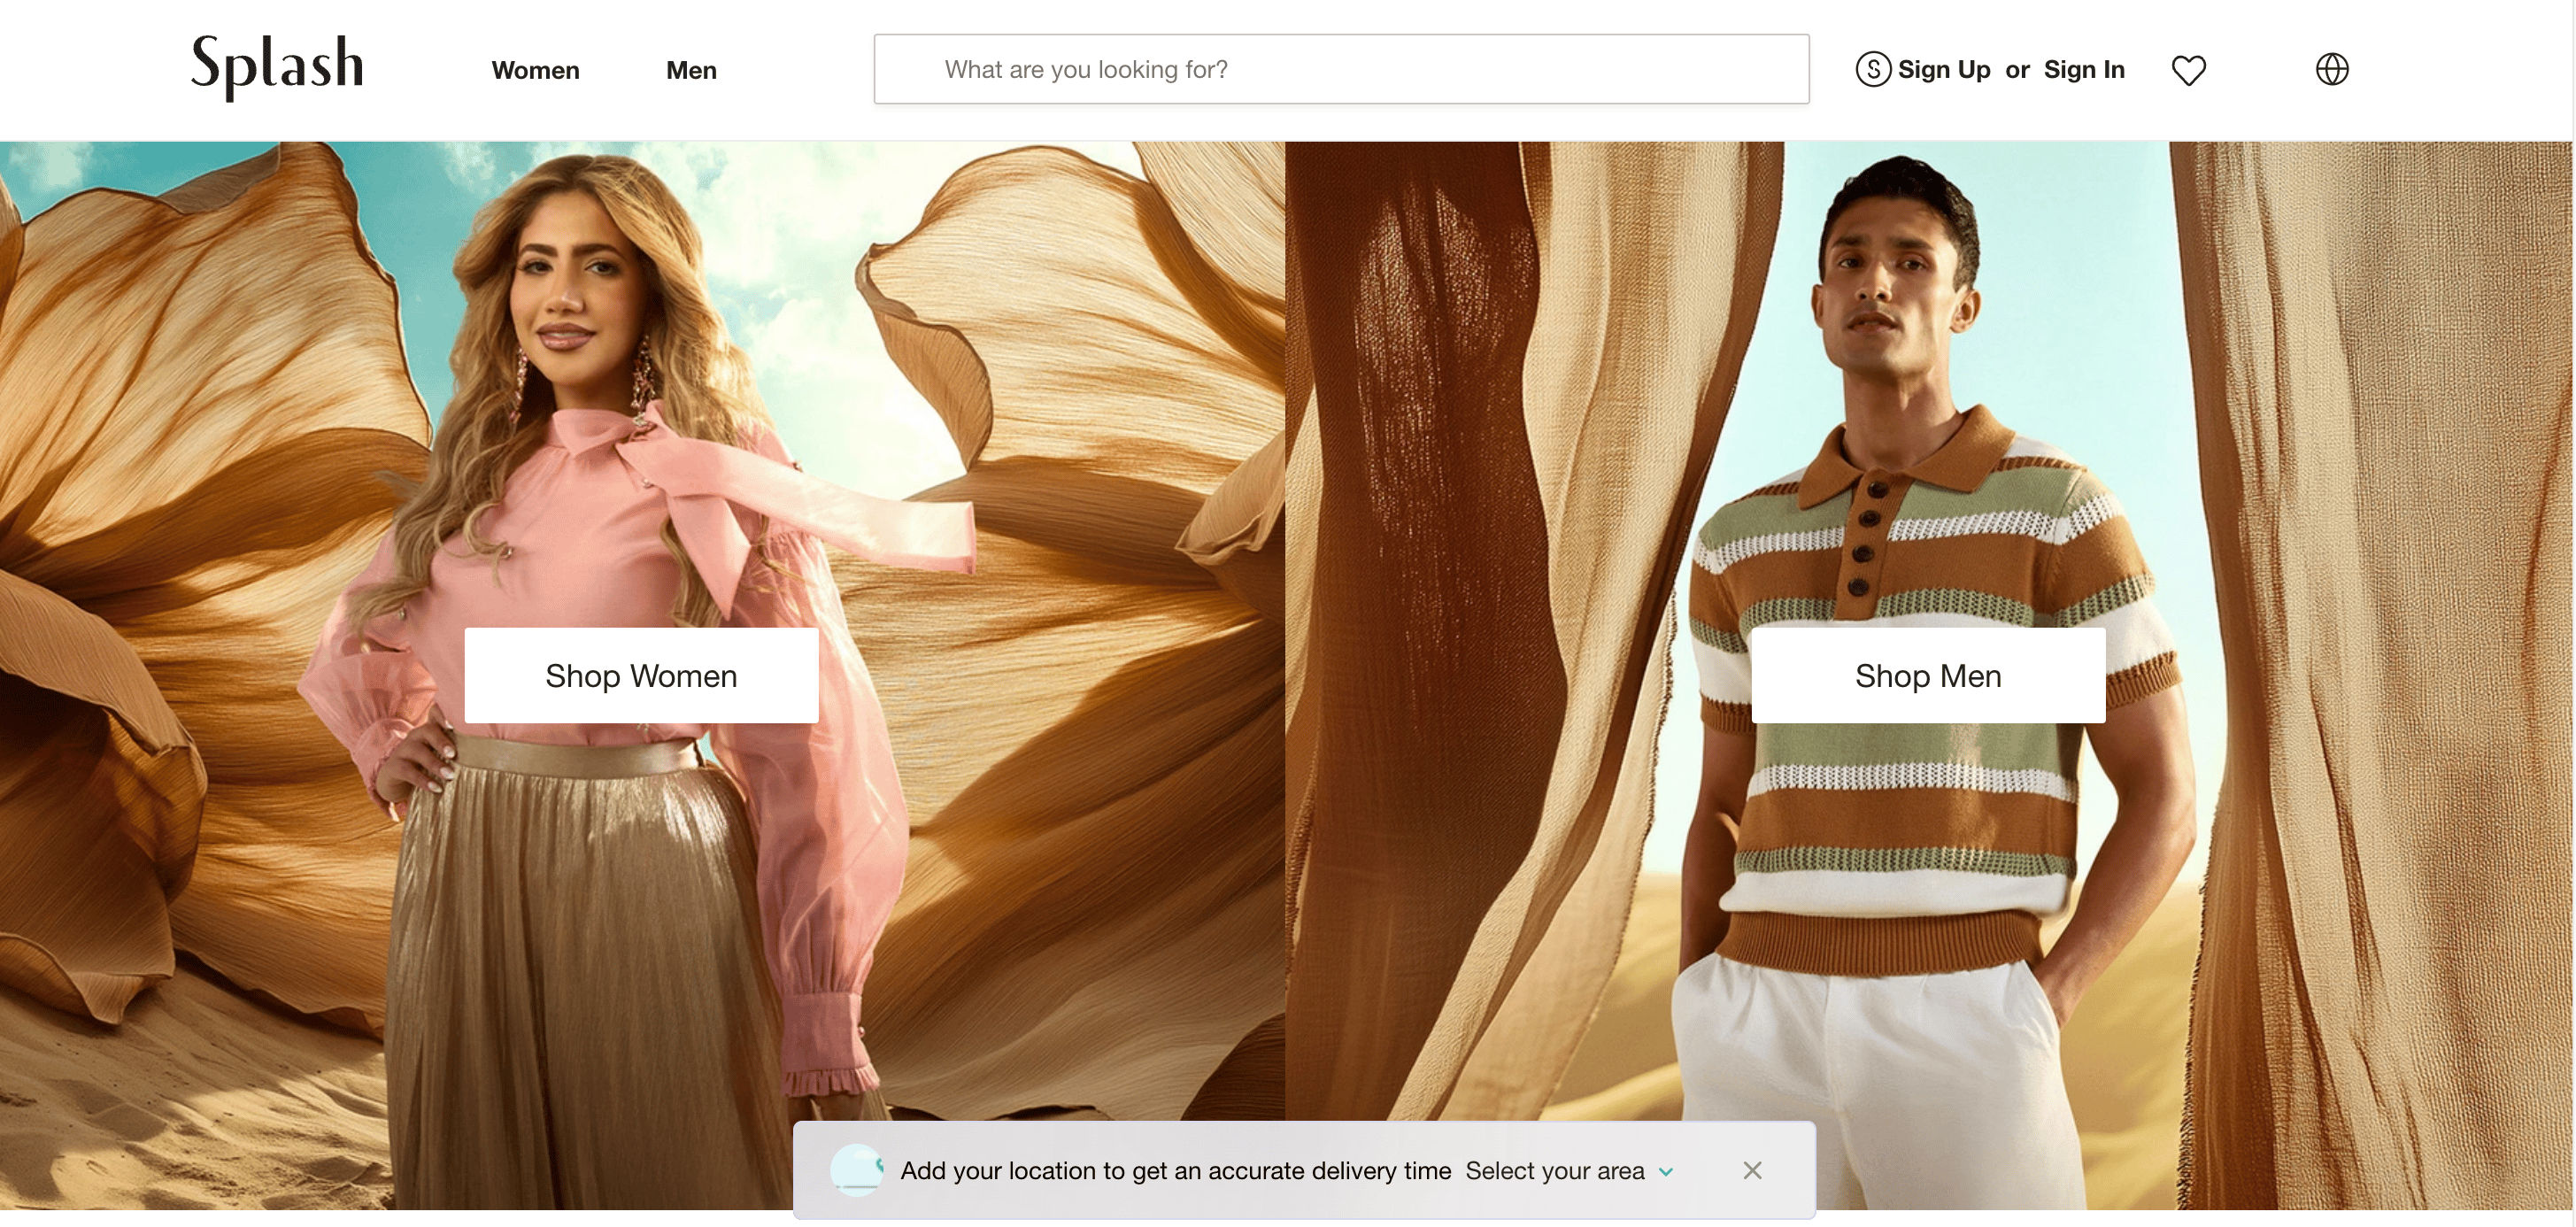Click the Sign In link
Image resolution: width=2576 pixels, height=1227 pixels.
pyautogui.click(x=2084, y=69)
